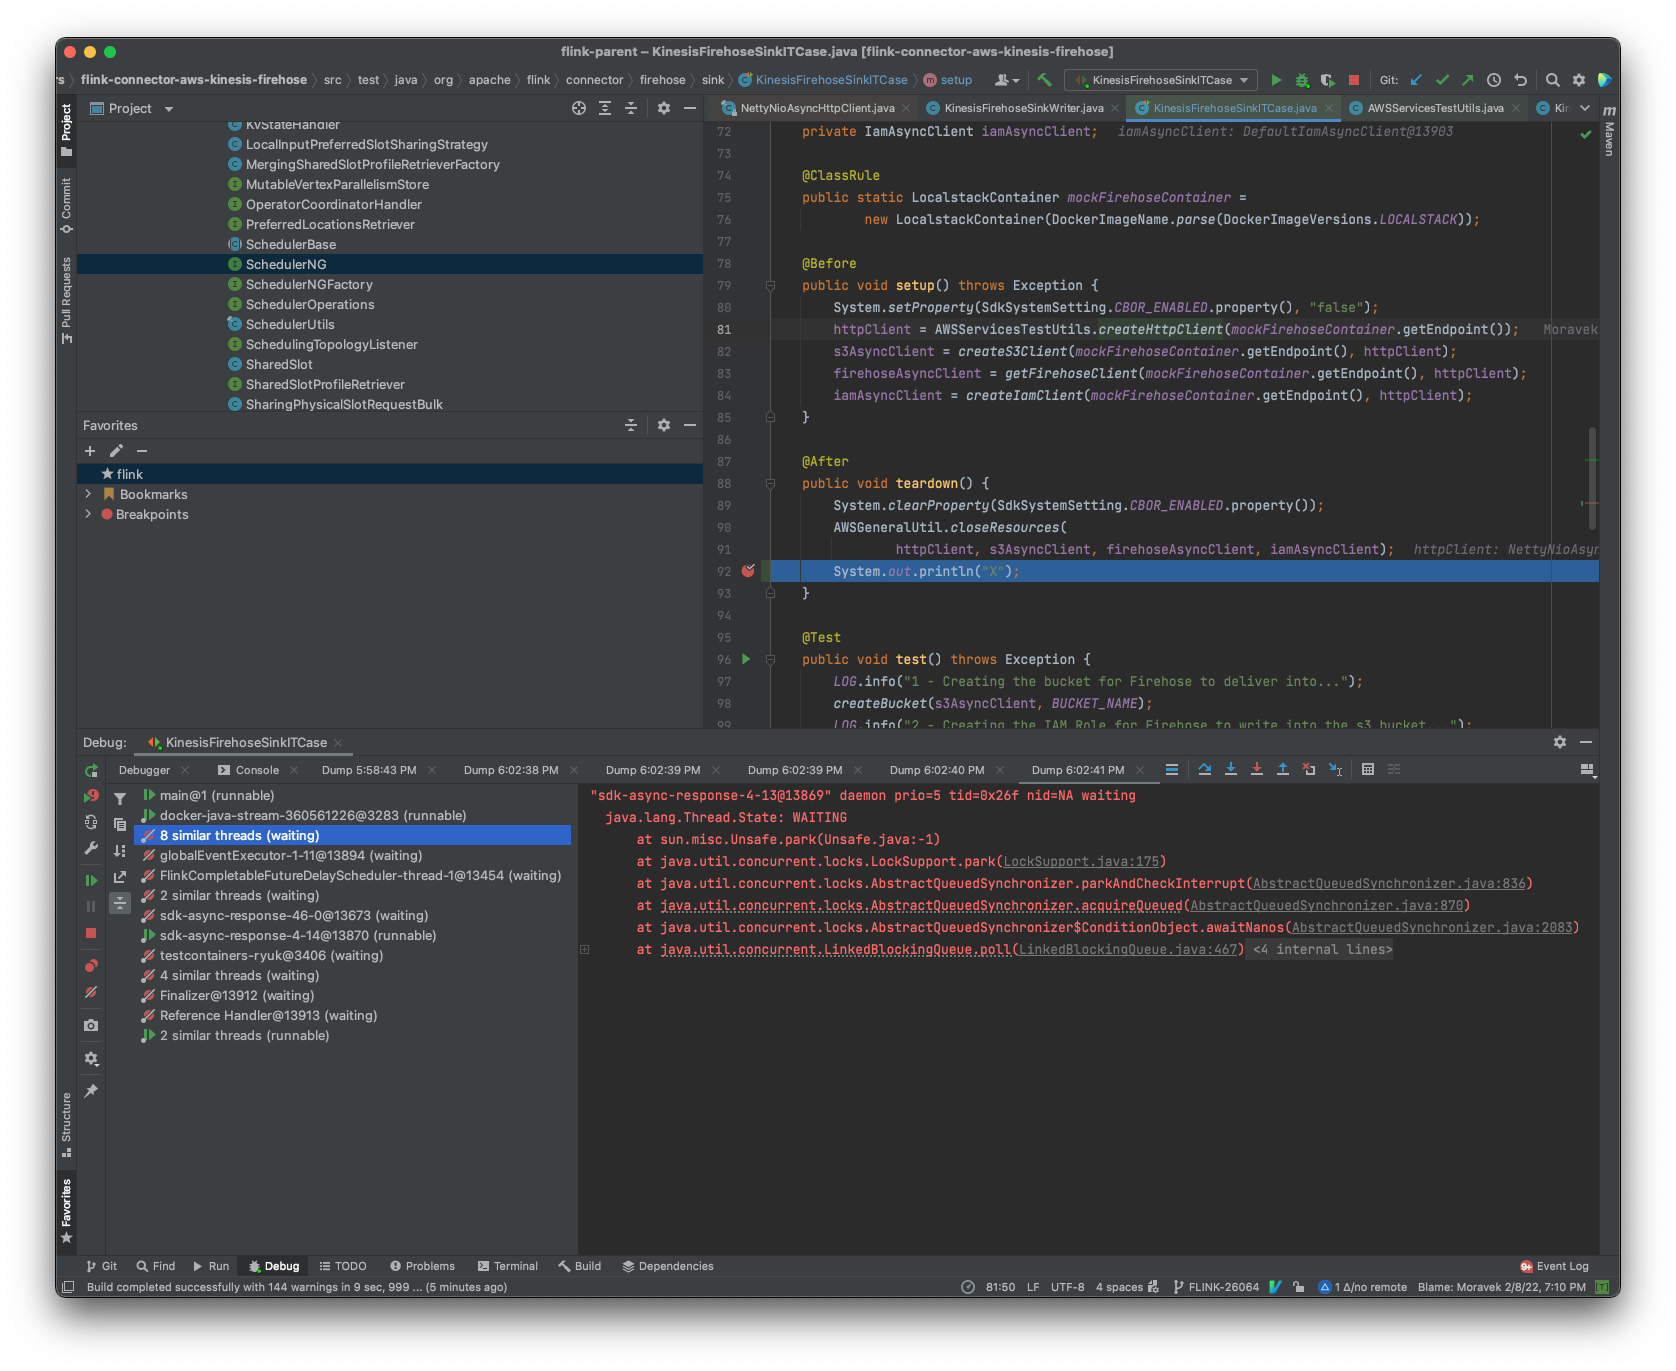The height and width of the screenshot is (1371, 1676).
Task: Click Run to Cursor icon
Action: click(x=1335, y=769)
